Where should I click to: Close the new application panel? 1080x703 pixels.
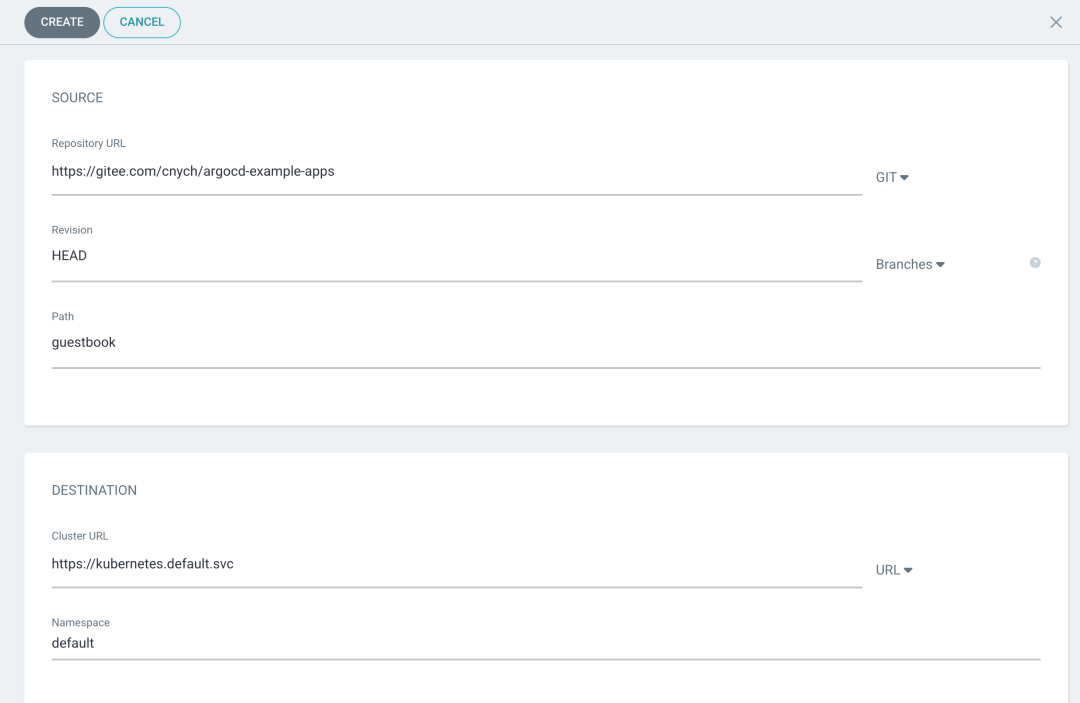coord(1056,22)
